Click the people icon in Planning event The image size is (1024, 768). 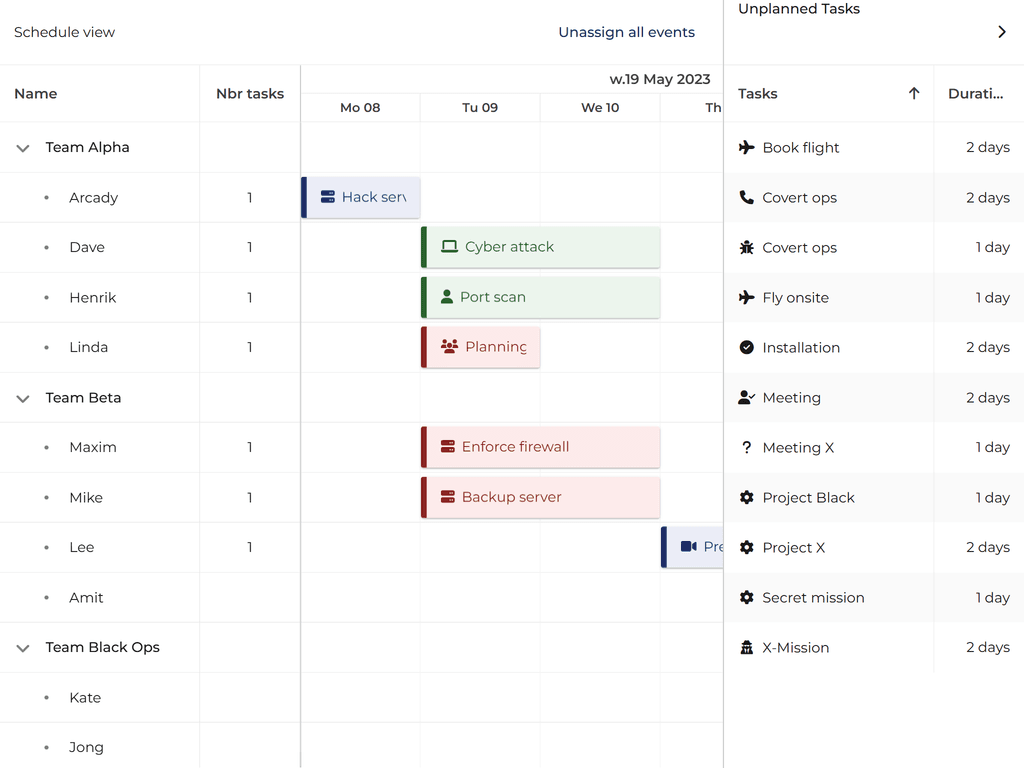(449, 347)
